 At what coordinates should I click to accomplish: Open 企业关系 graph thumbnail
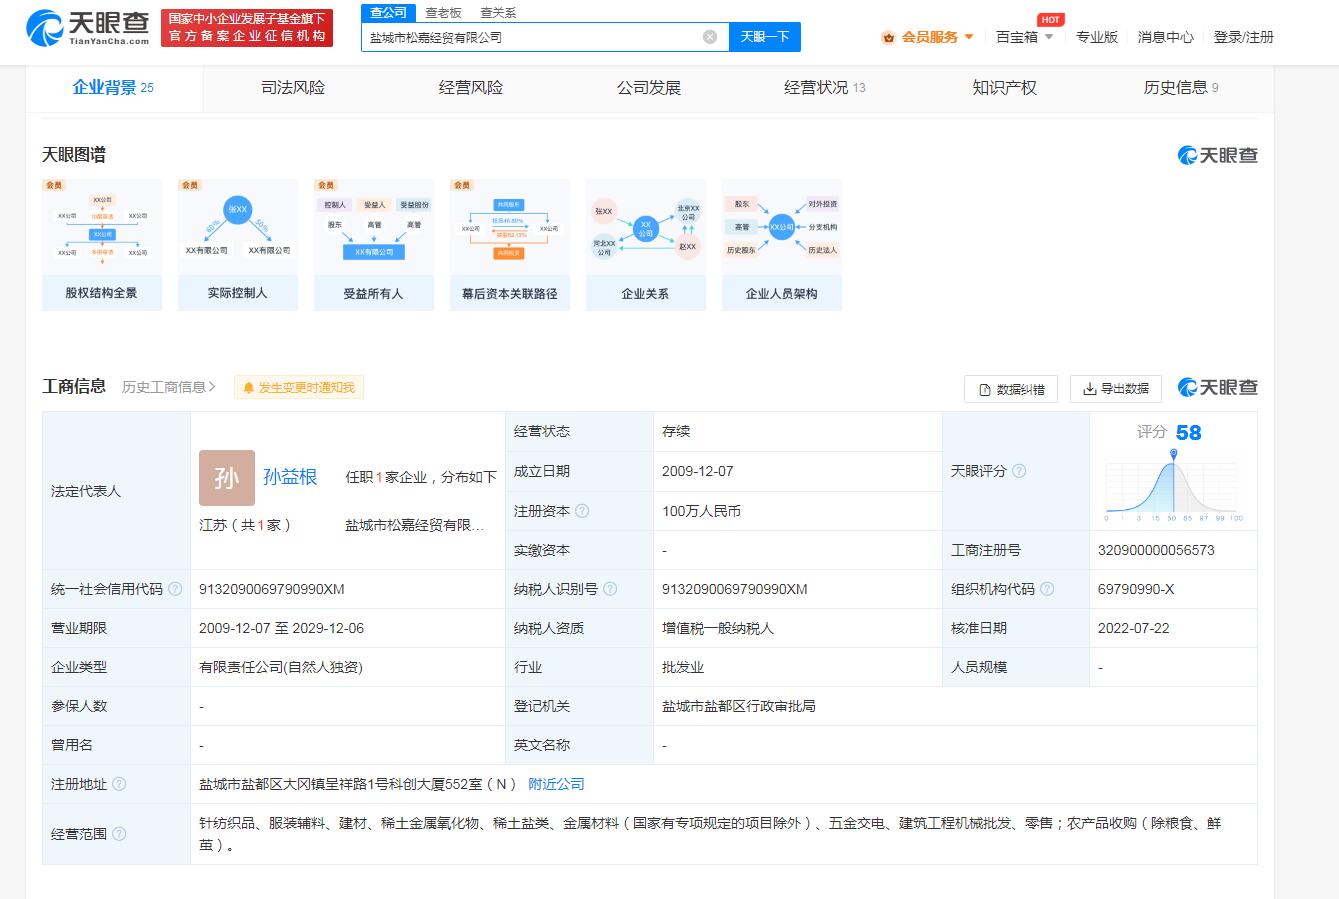[x=646, y=245]
